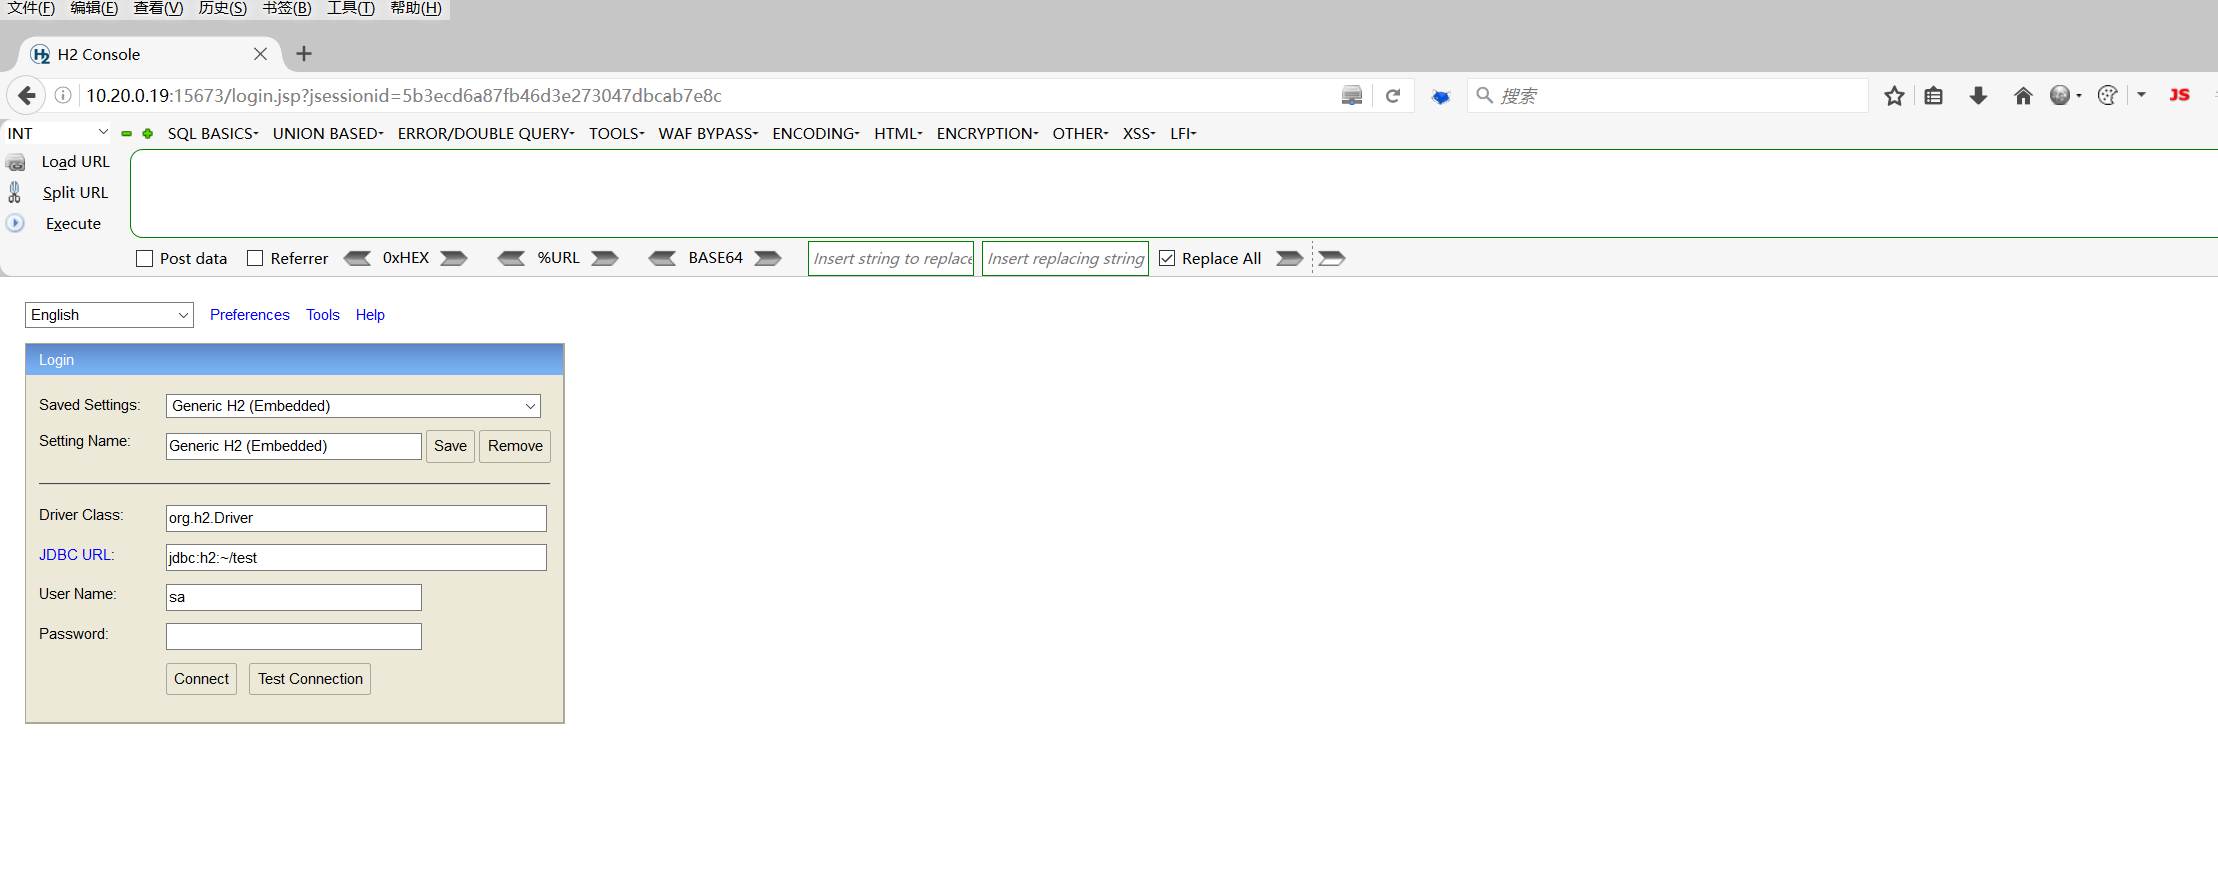Open the ENCRYPTION HackBar menu
2218x889 pixels.
tap(987, 133)
